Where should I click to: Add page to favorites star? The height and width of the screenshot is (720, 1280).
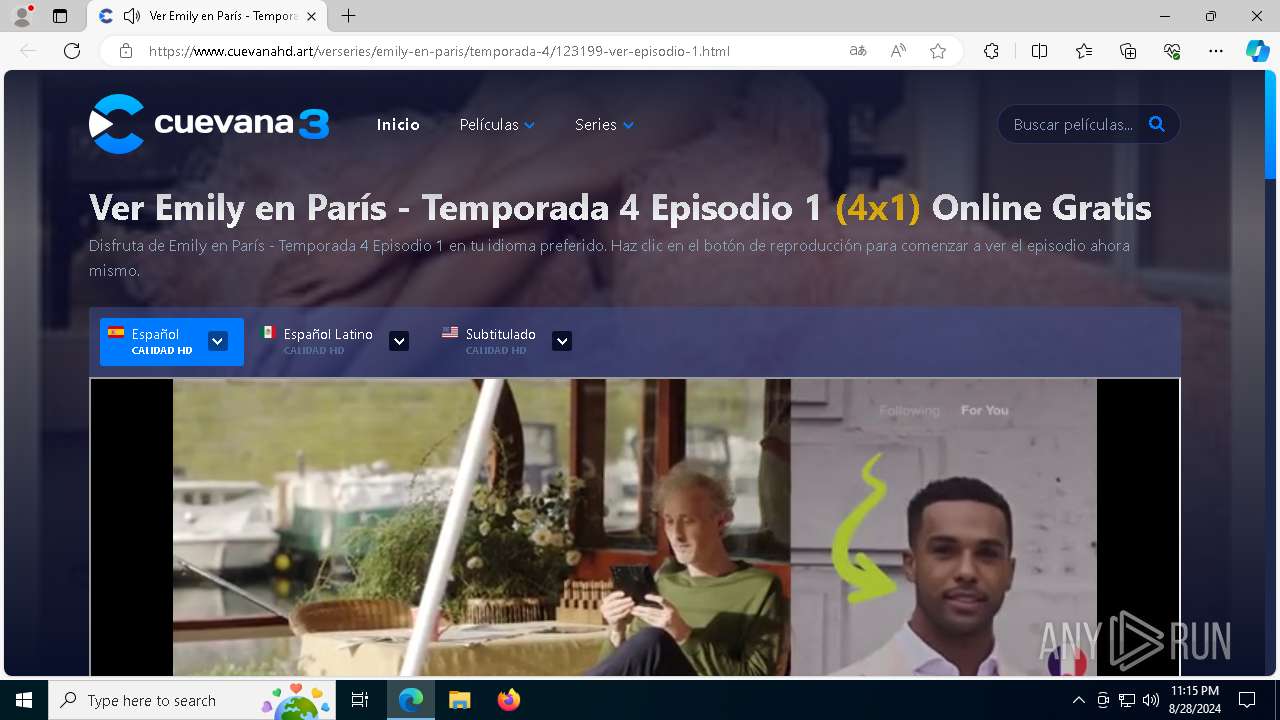point(938,51)
